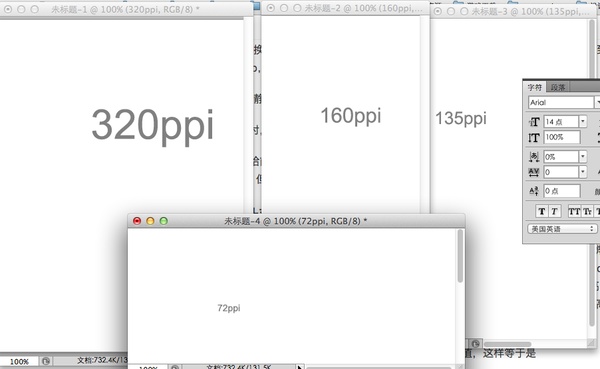Open the 美国英语 language dropdown

point(562,229)
